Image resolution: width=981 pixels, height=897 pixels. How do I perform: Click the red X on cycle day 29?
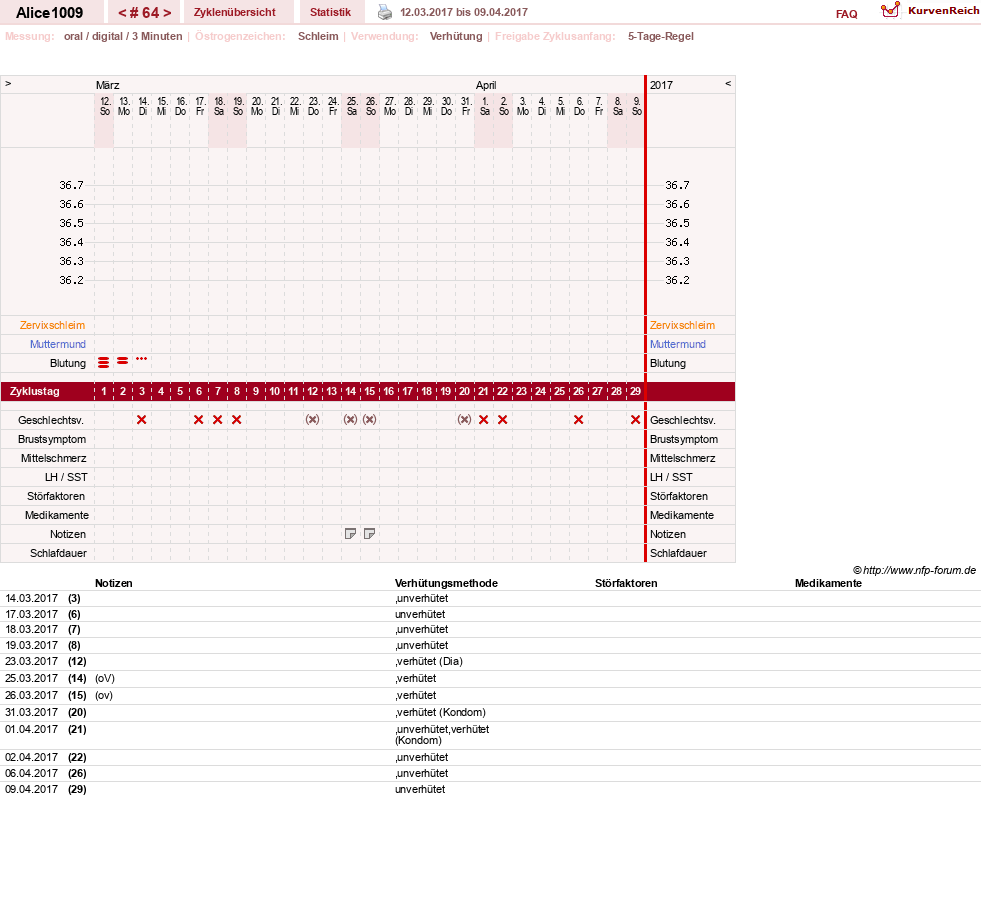pyautogui.click(x=635, y=420)
